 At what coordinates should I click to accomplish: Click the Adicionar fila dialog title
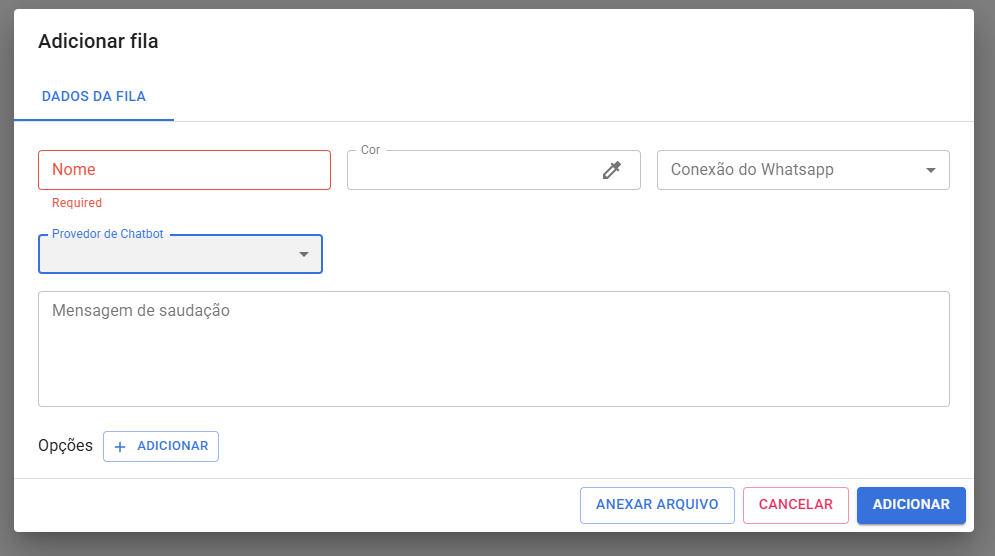(98, 41)
